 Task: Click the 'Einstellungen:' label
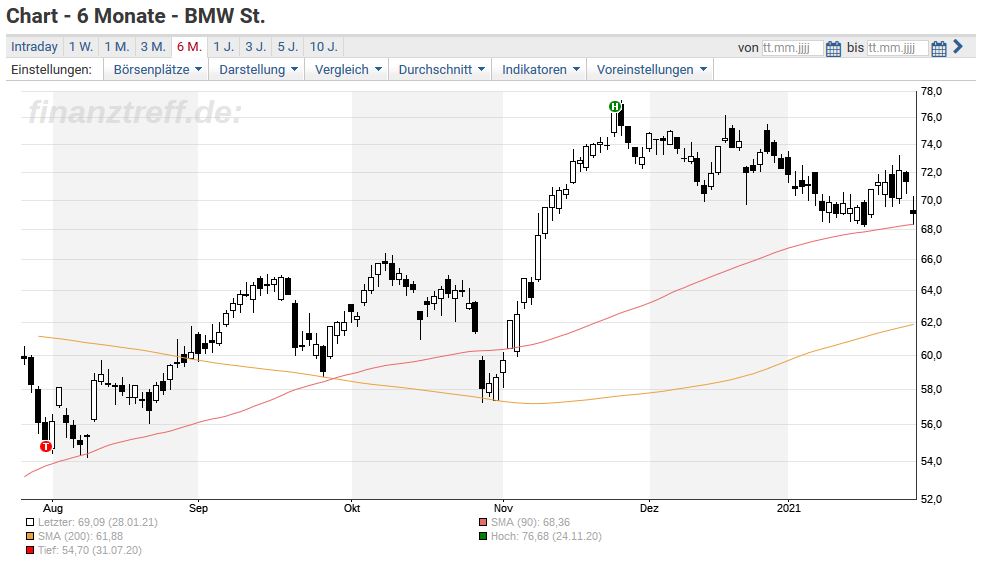click(51, 70)
